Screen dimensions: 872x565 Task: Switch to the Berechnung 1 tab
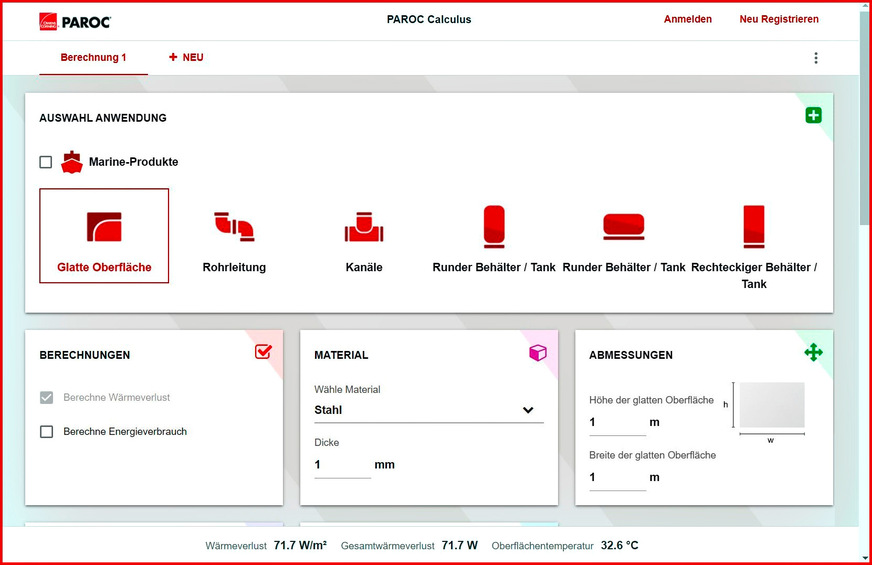pyautogui.click(x=93, y=57)
